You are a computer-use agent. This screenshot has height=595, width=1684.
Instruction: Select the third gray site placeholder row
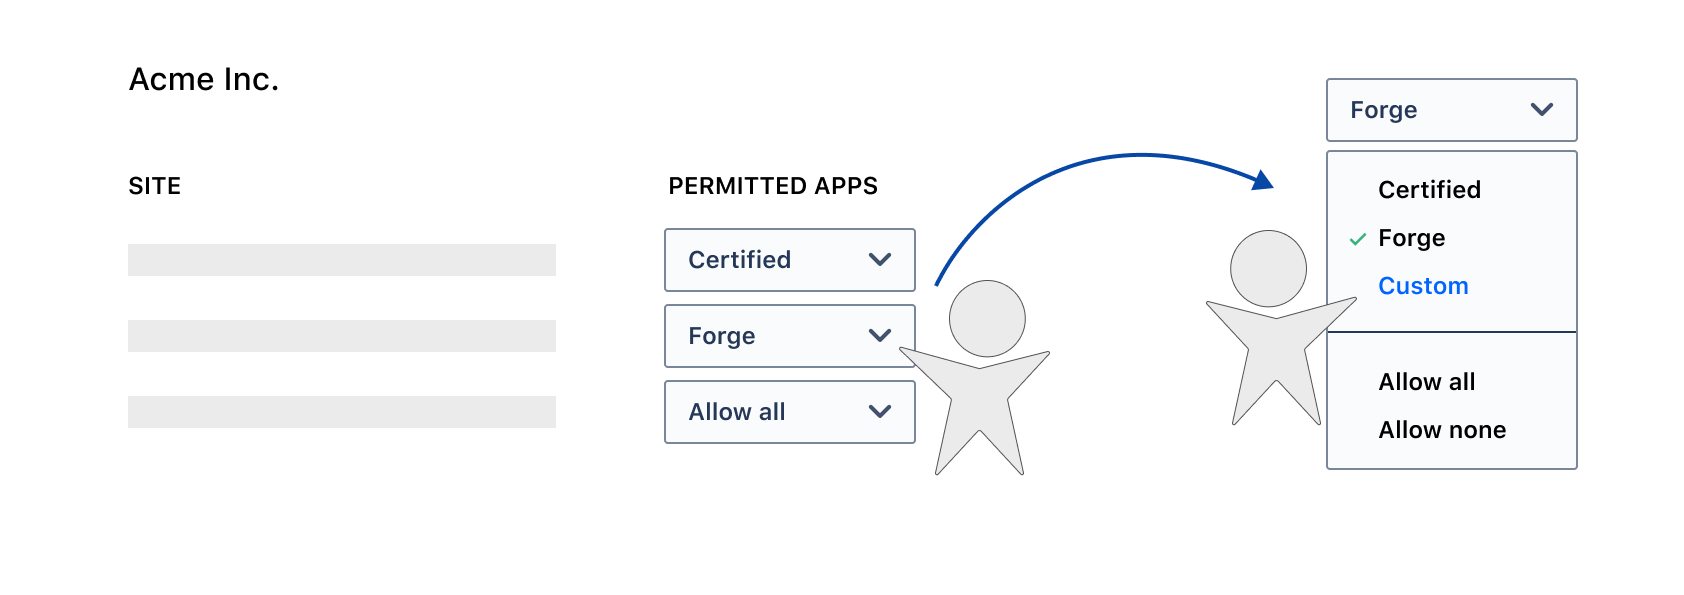(x=342, y=412)
